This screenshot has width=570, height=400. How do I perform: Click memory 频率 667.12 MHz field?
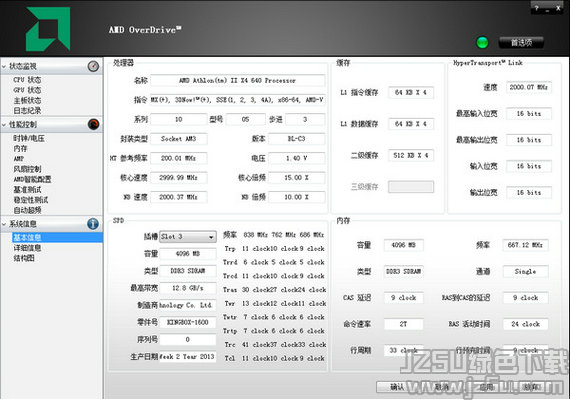click(x=525, y=245)
